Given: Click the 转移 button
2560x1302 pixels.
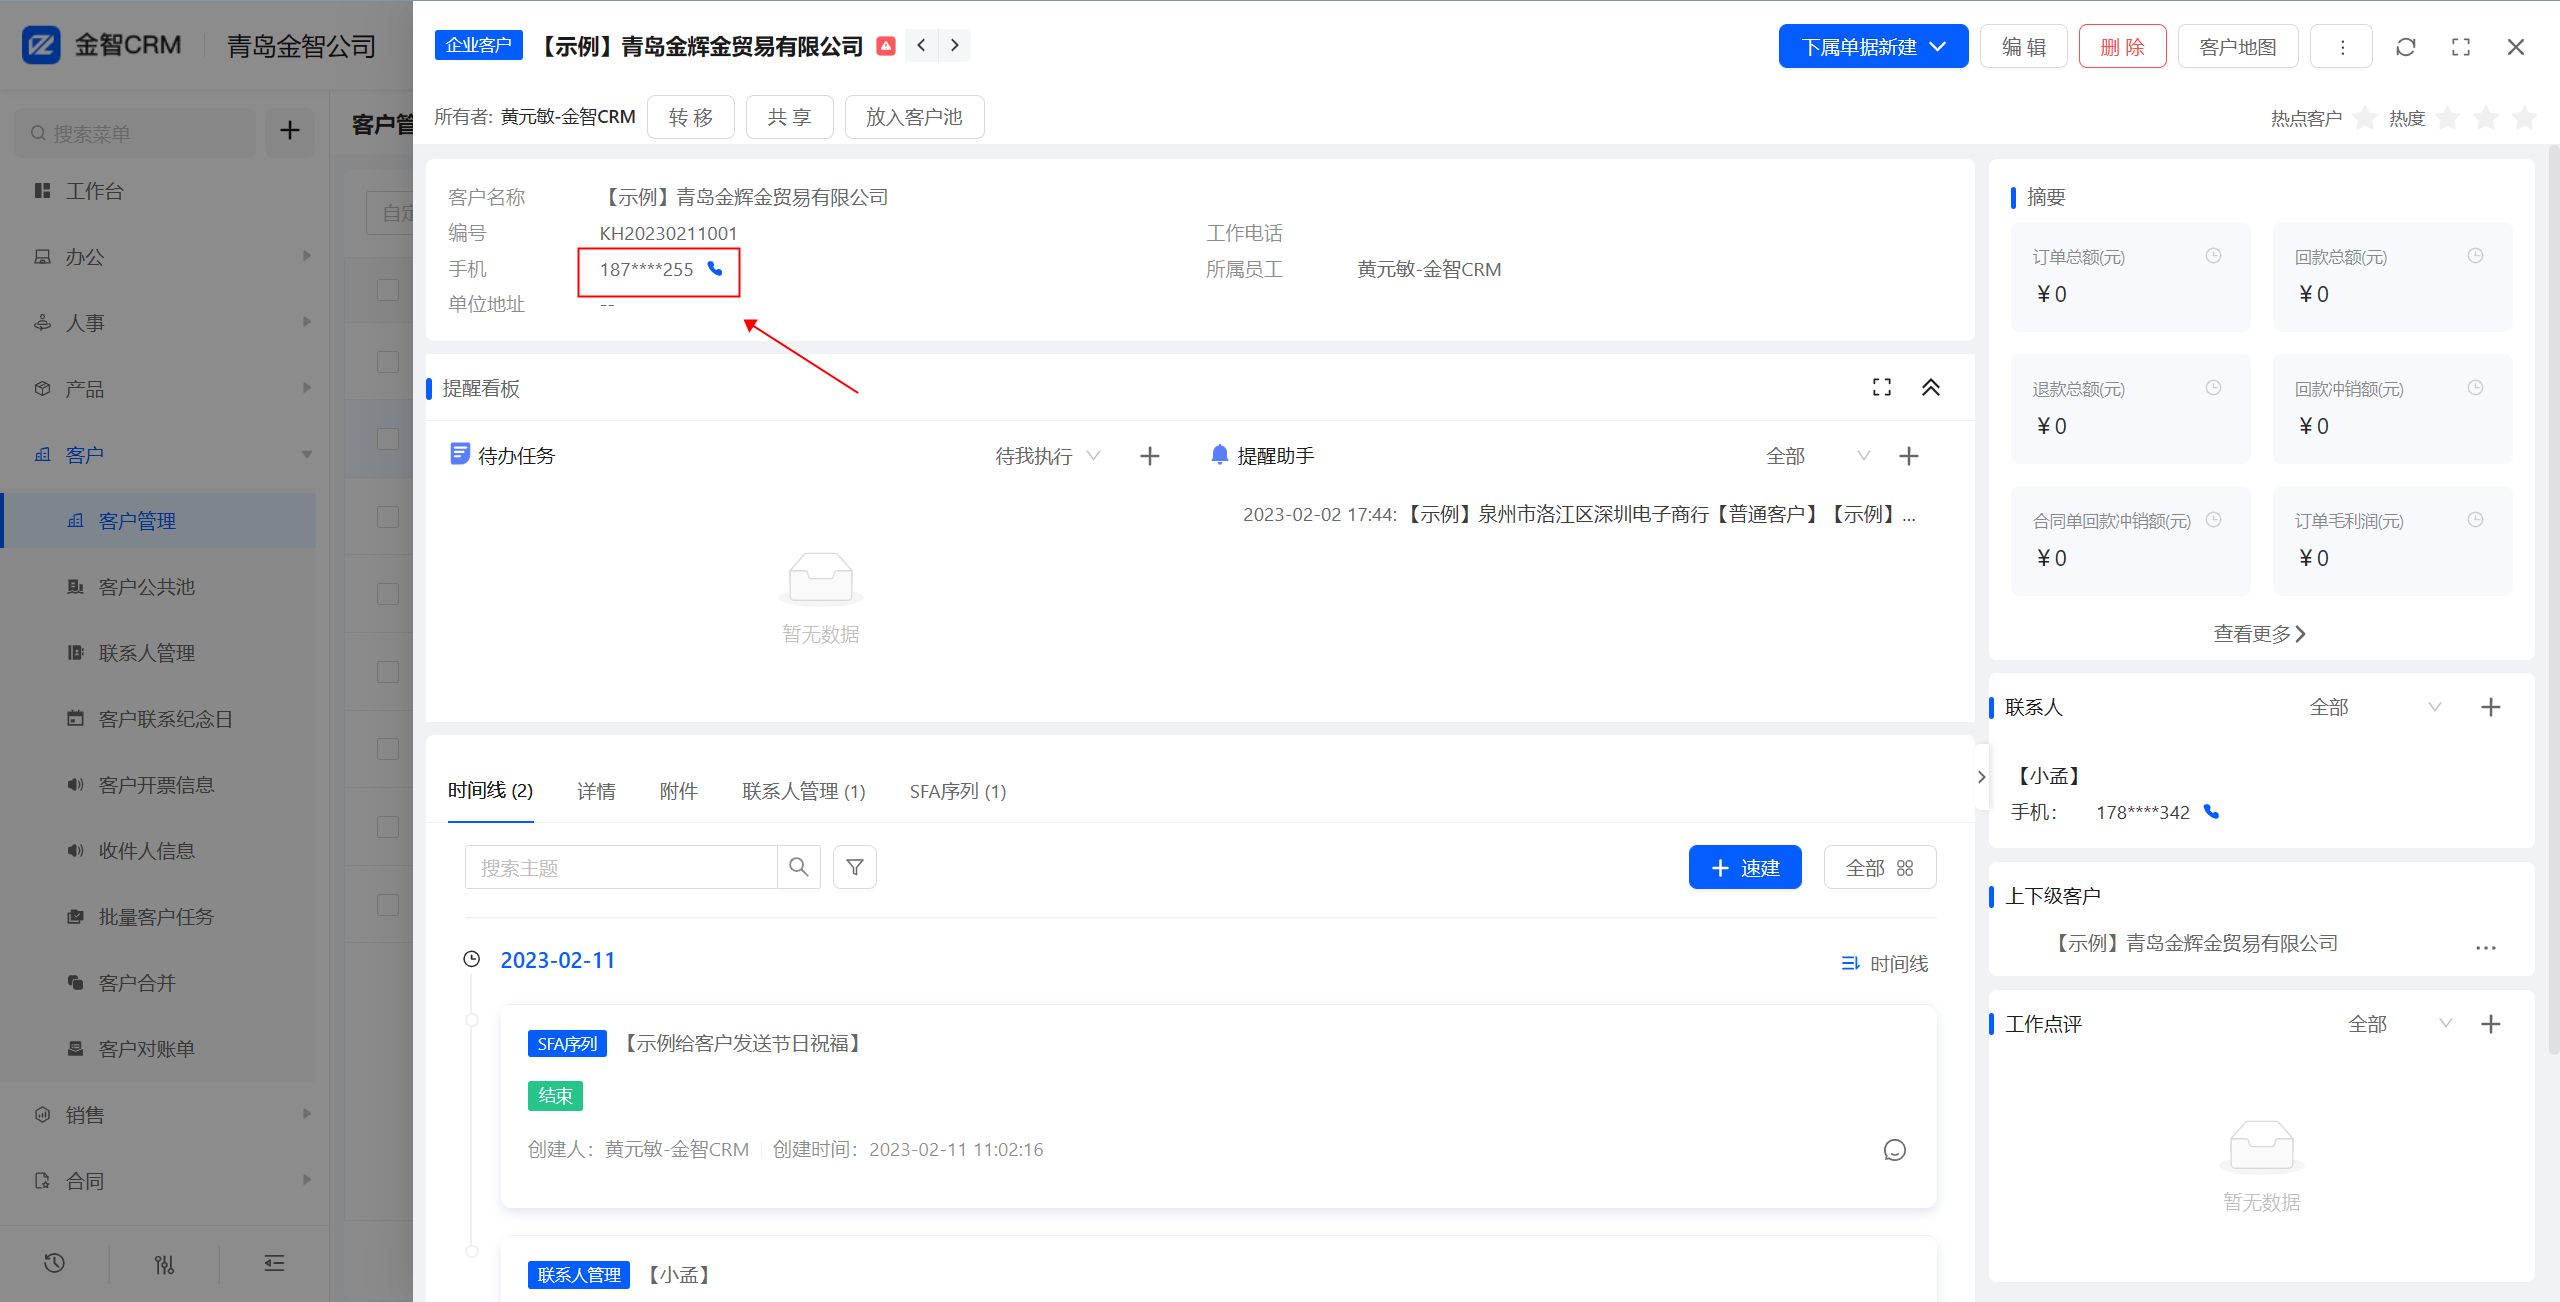Looking at the screenshot, I should pyautogui.click(x=691, y=117).
